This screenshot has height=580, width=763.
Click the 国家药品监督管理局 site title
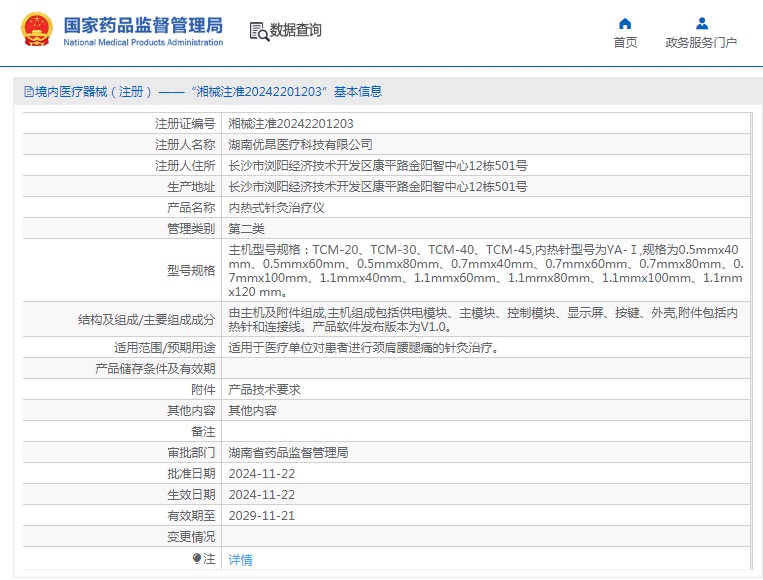tap(143, 26)
